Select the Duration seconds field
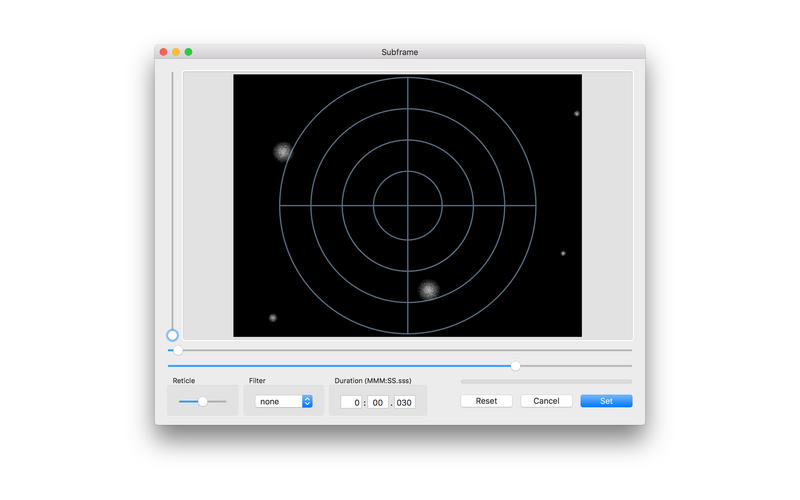 tap(377, 402)
